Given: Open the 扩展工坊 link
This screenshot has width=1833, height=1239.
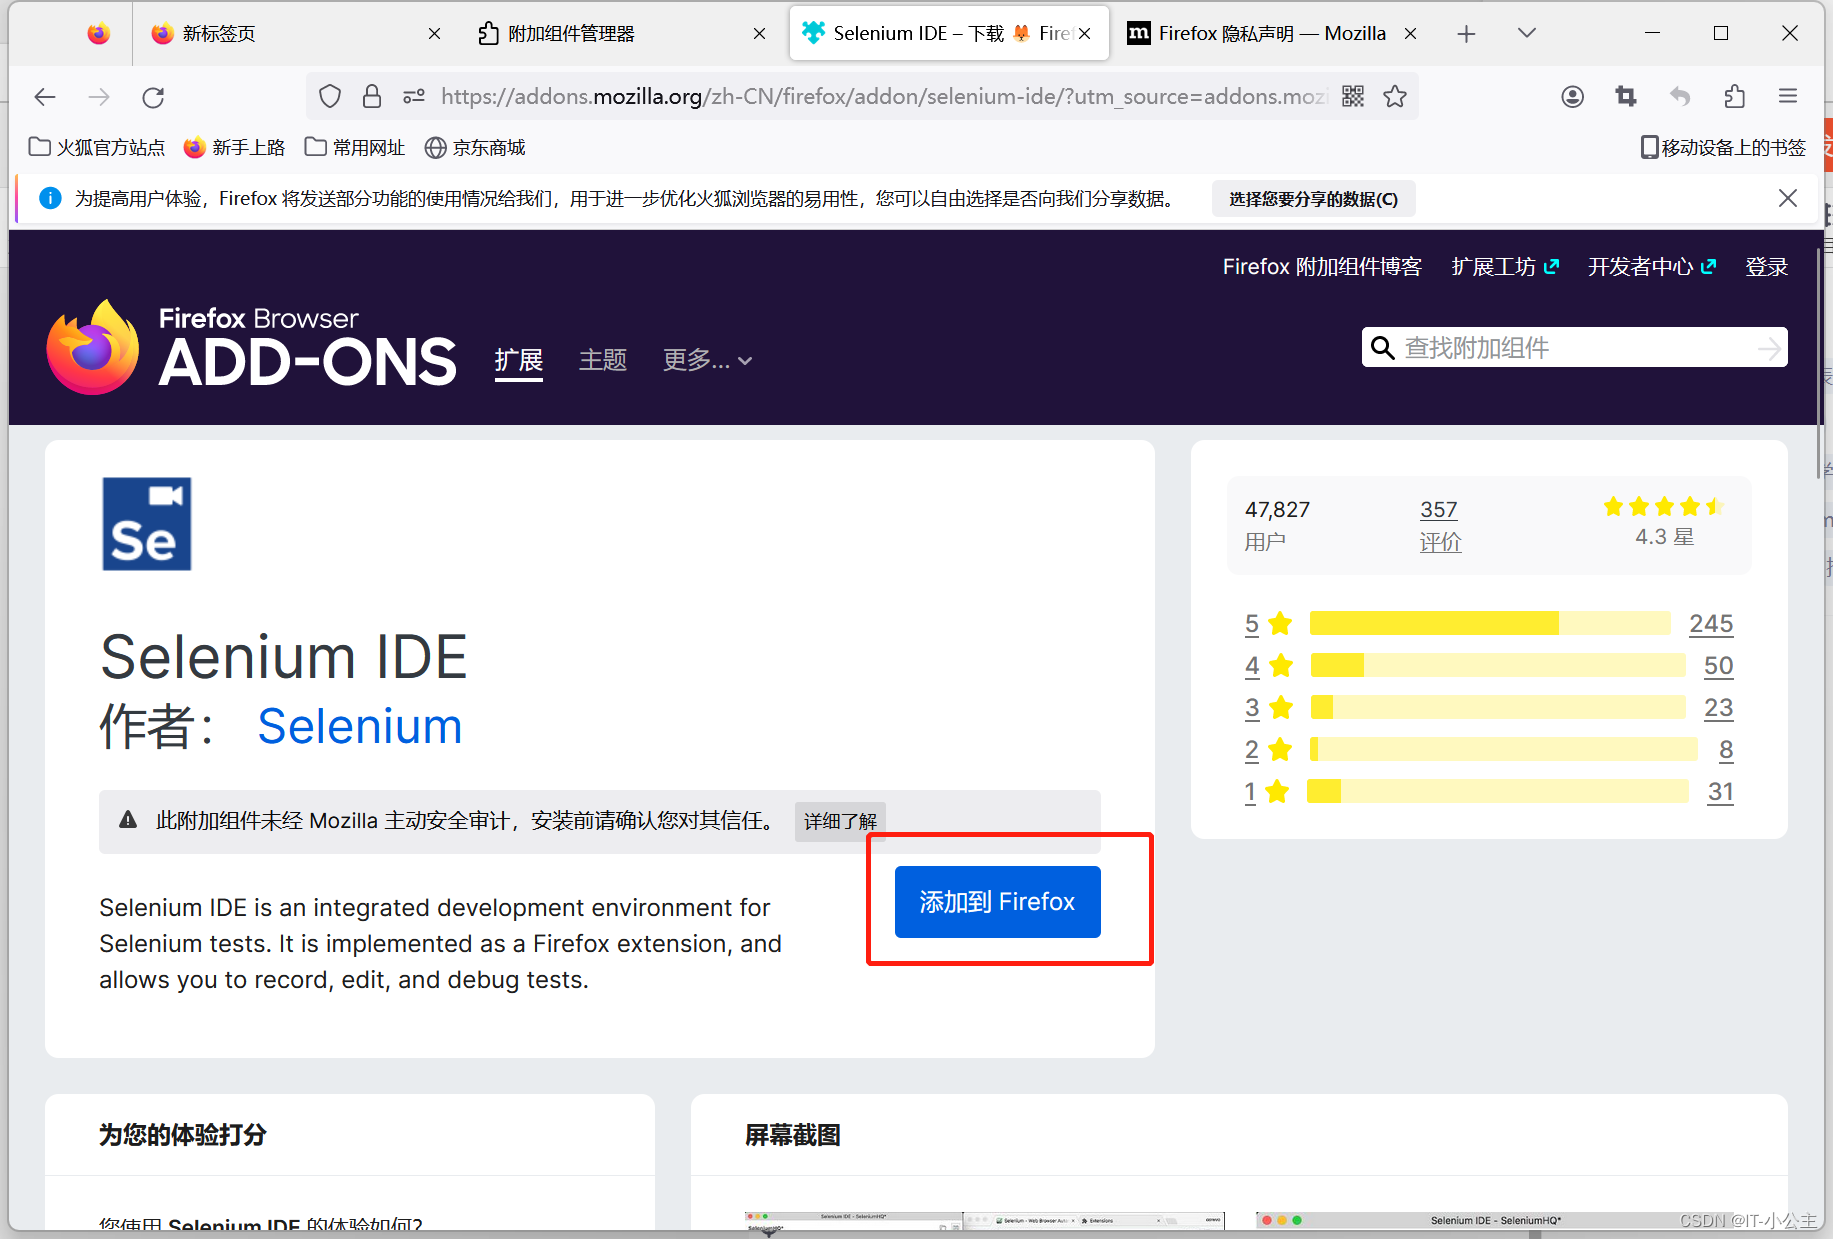Looking at the screenshot, I should click(1505, 267).
